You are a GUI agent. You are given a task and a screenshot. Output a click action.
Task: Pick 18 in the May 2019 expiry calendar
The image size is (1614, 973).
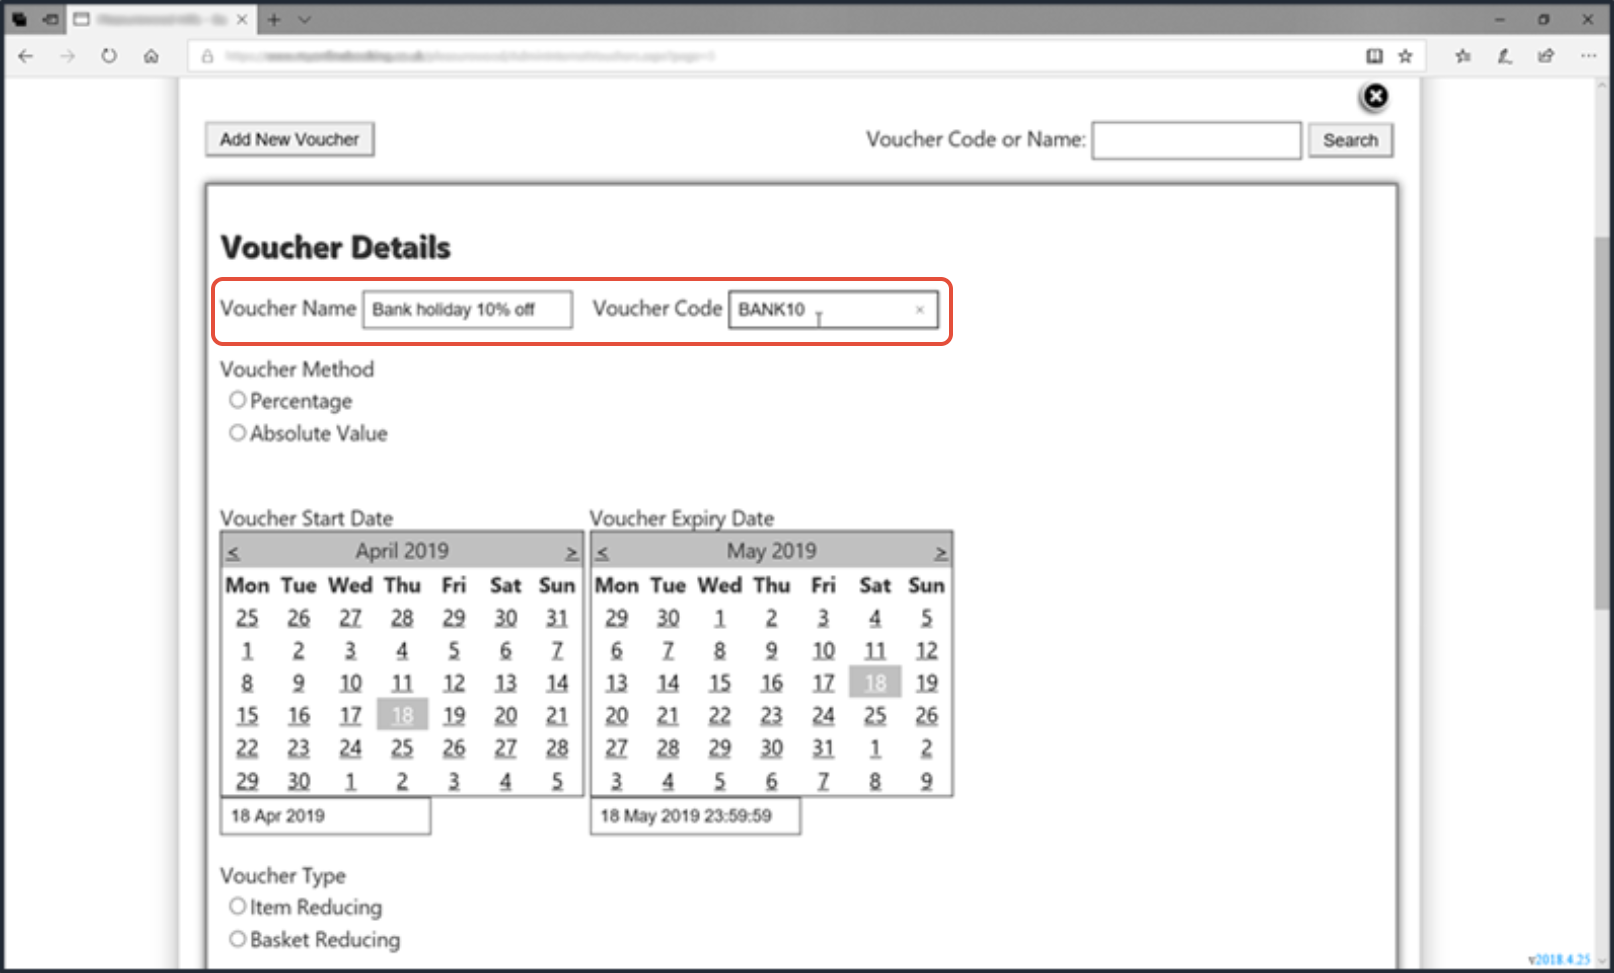(x=875, y=682)
